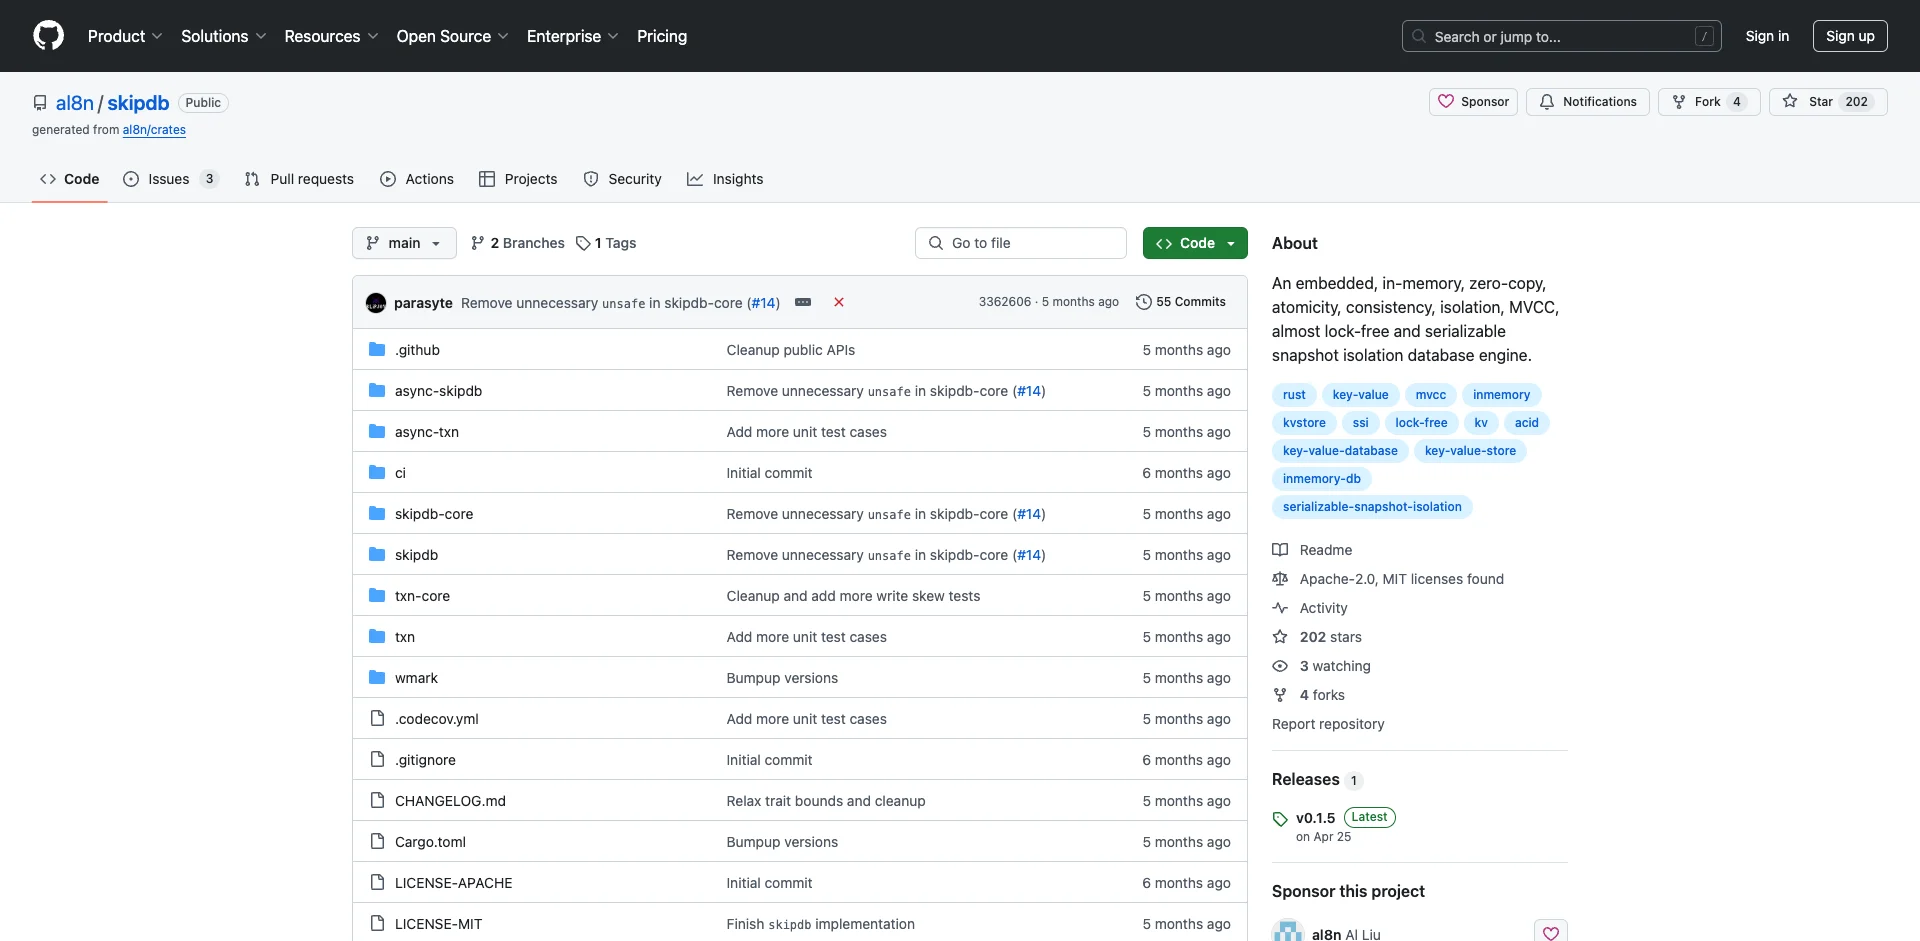Open the al8n/crates template link
The width and height of the screenshot is (1920, 941).
154,130
